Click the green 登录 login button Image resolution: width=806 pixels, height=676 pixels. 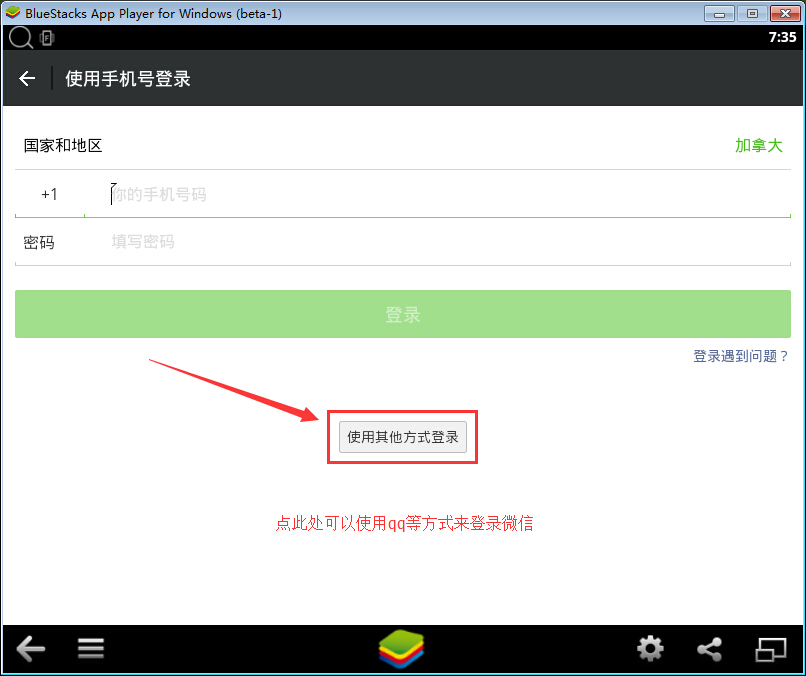click(x=403, y=313)
